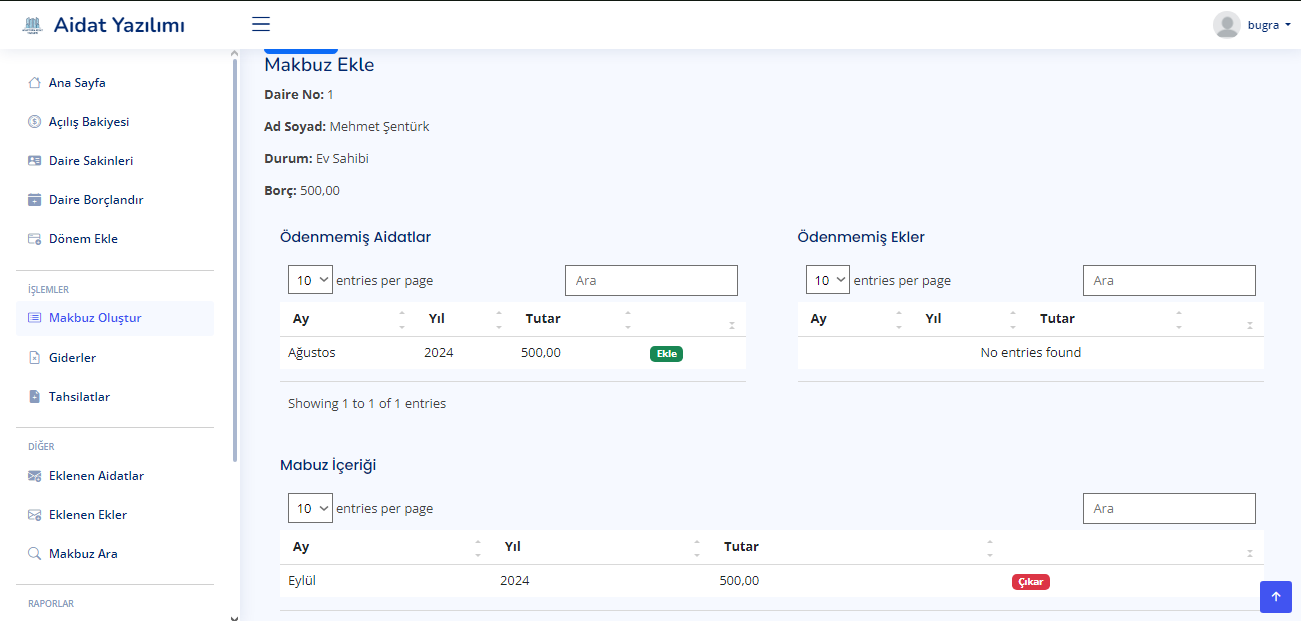This screenshot has width=1301, height=621.
Task: Change entries per page in Mabuz İçeriği
Action: point(310,508)
